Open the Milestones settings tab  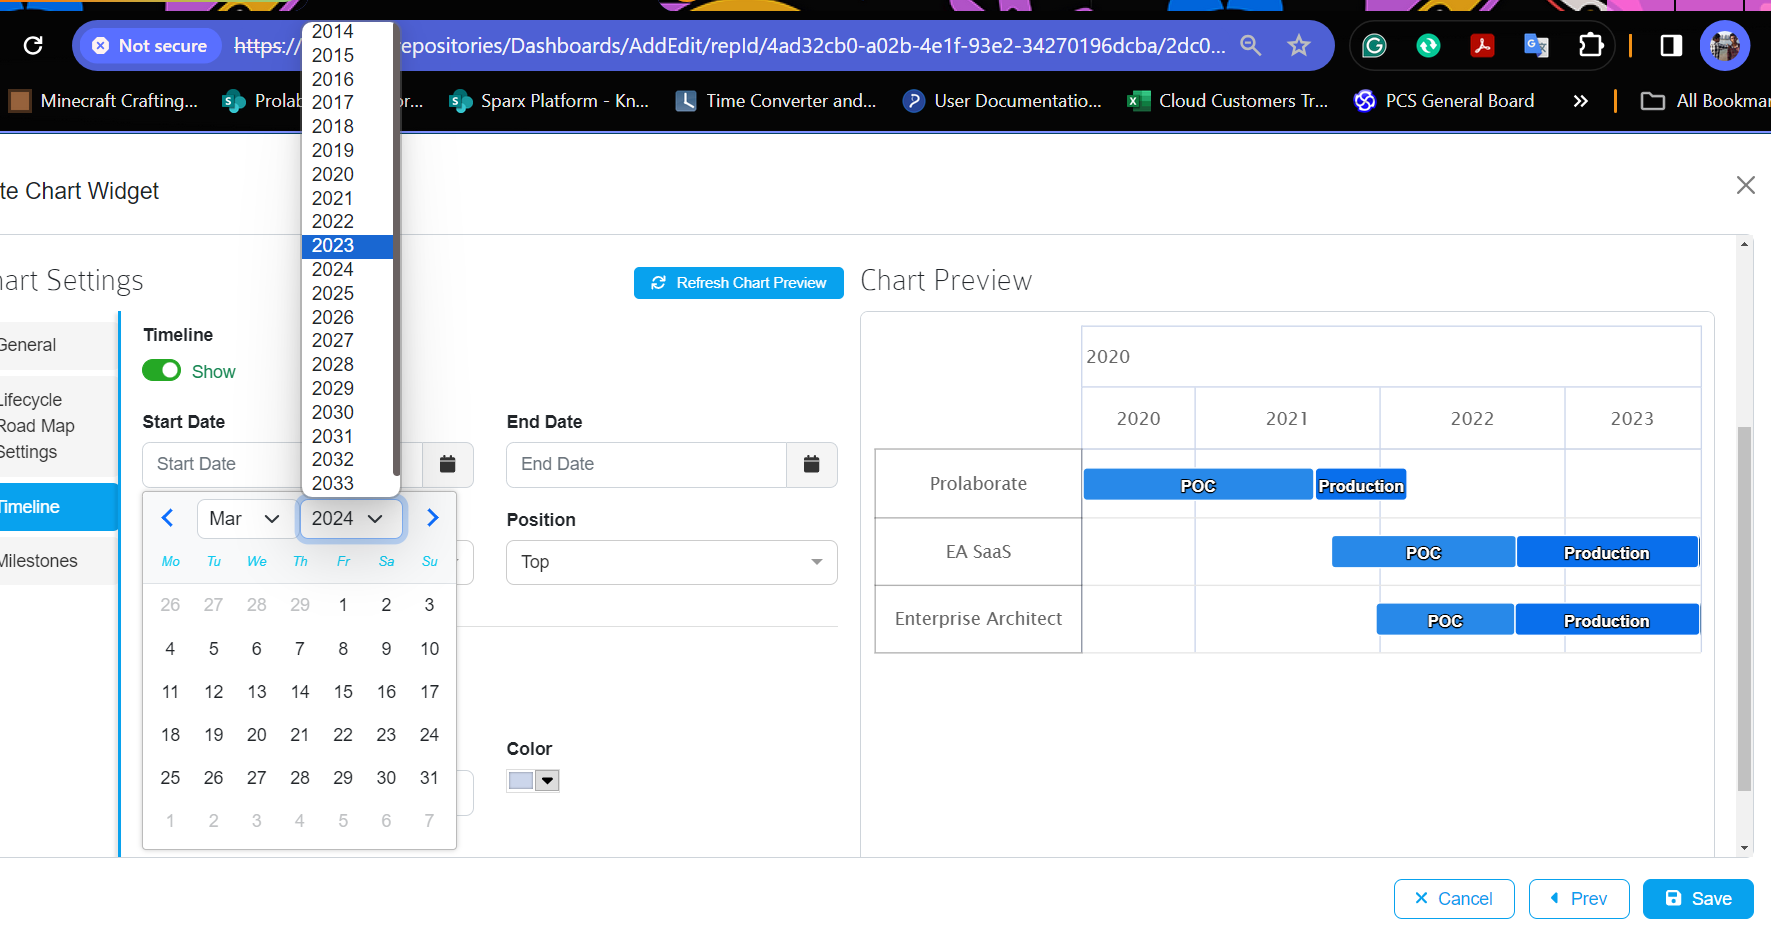(x=58, y=561)
